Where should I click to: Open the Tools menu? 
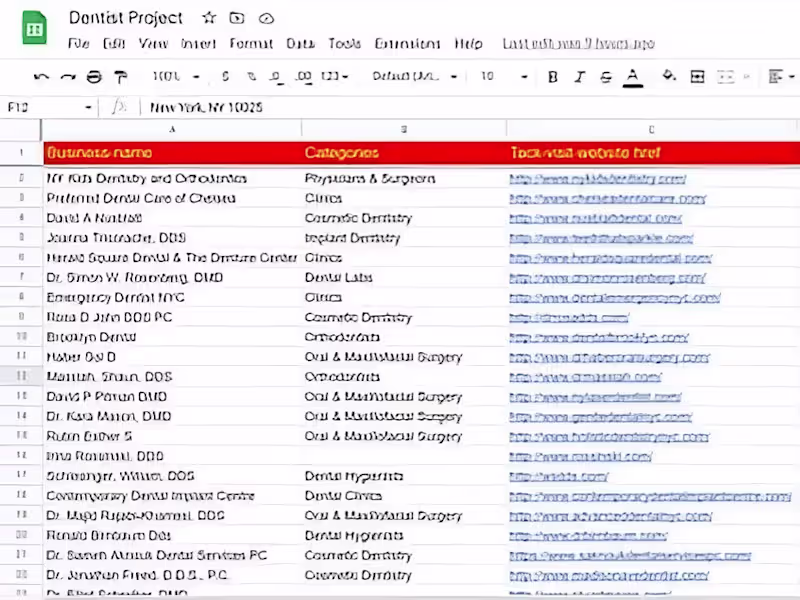344,43
